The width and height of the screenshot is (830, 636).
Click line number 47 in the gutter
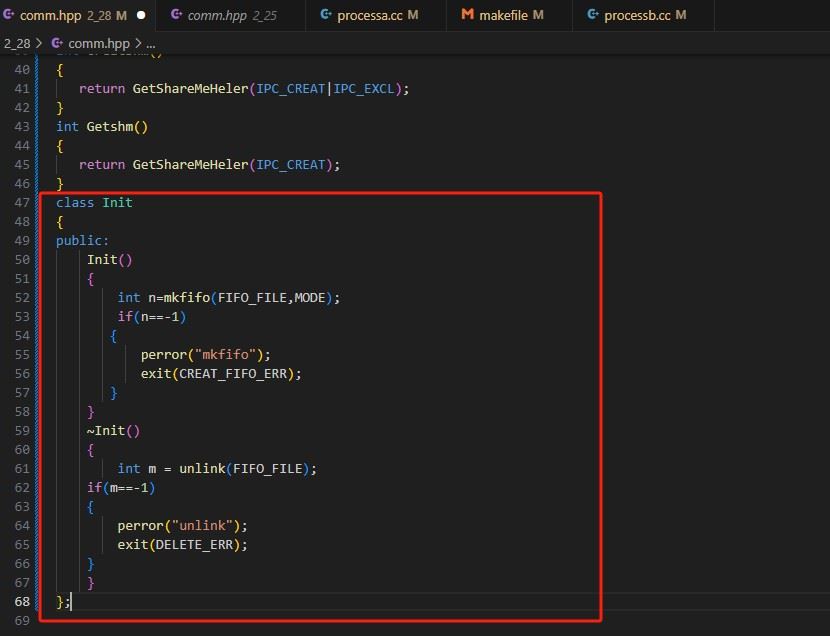(x=22, y=203)
